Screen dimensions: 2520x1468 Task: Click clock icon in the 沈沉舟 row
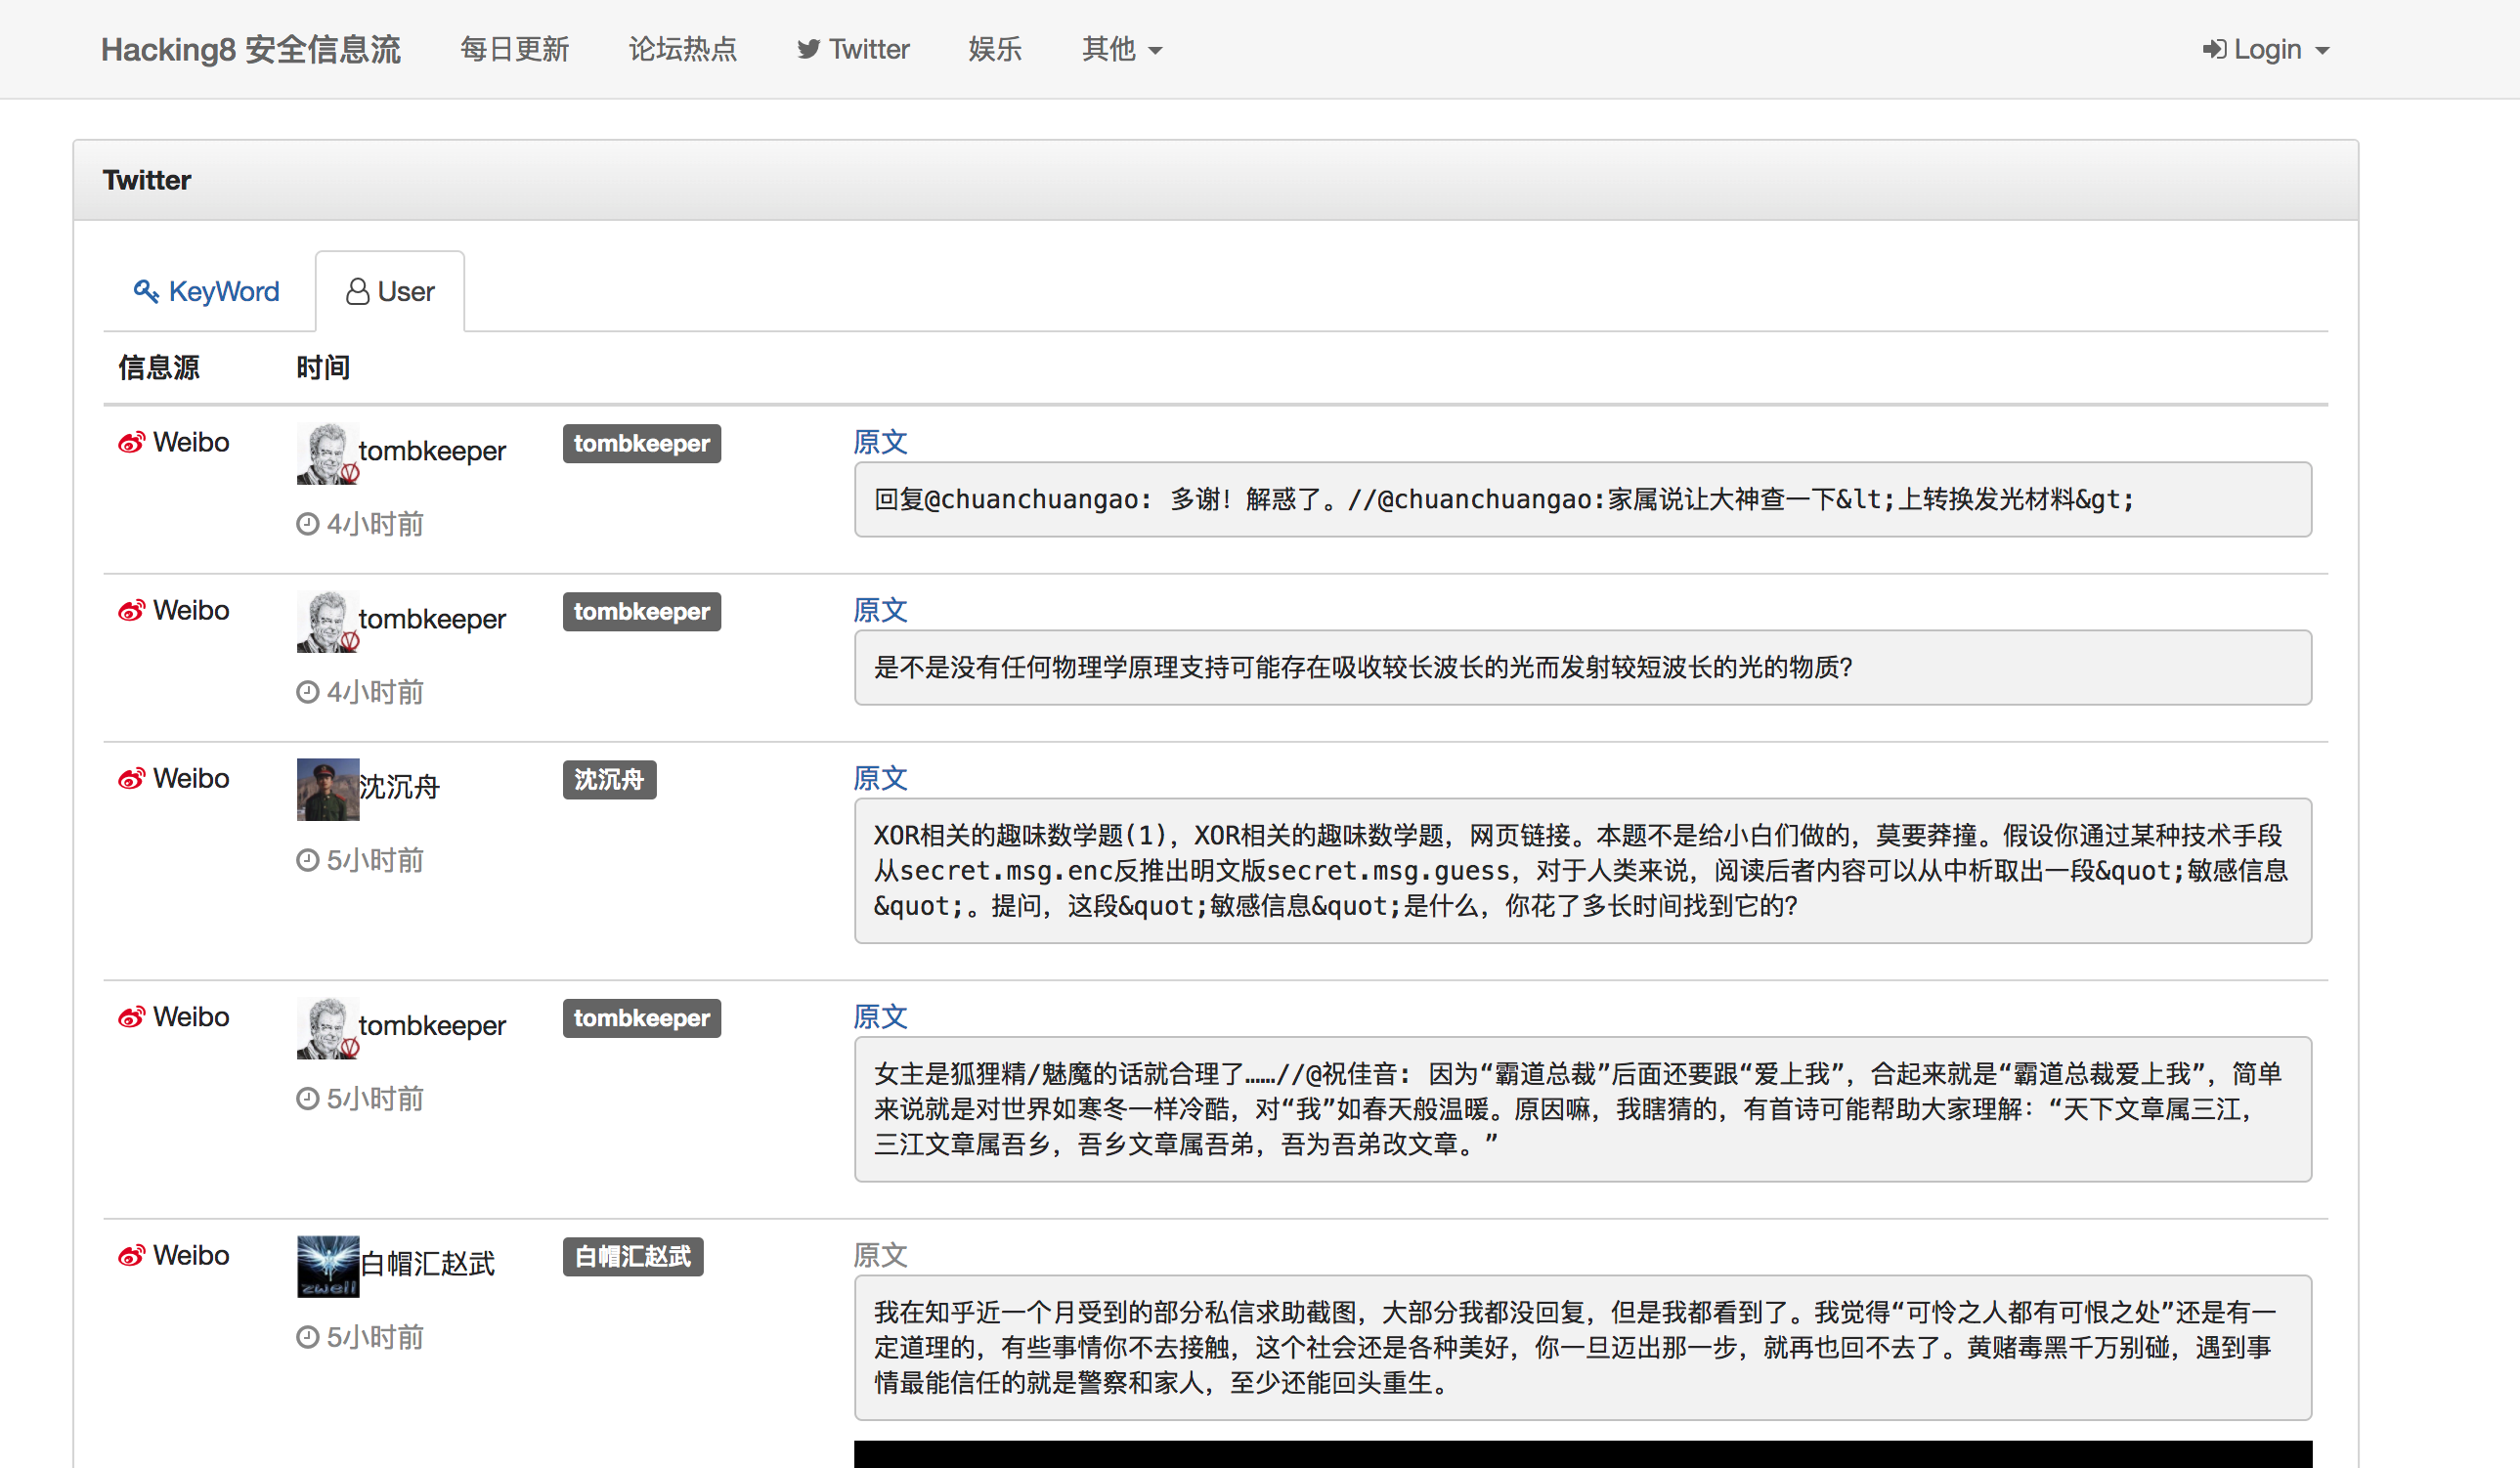pyautogui.click(x=307, y=860)
